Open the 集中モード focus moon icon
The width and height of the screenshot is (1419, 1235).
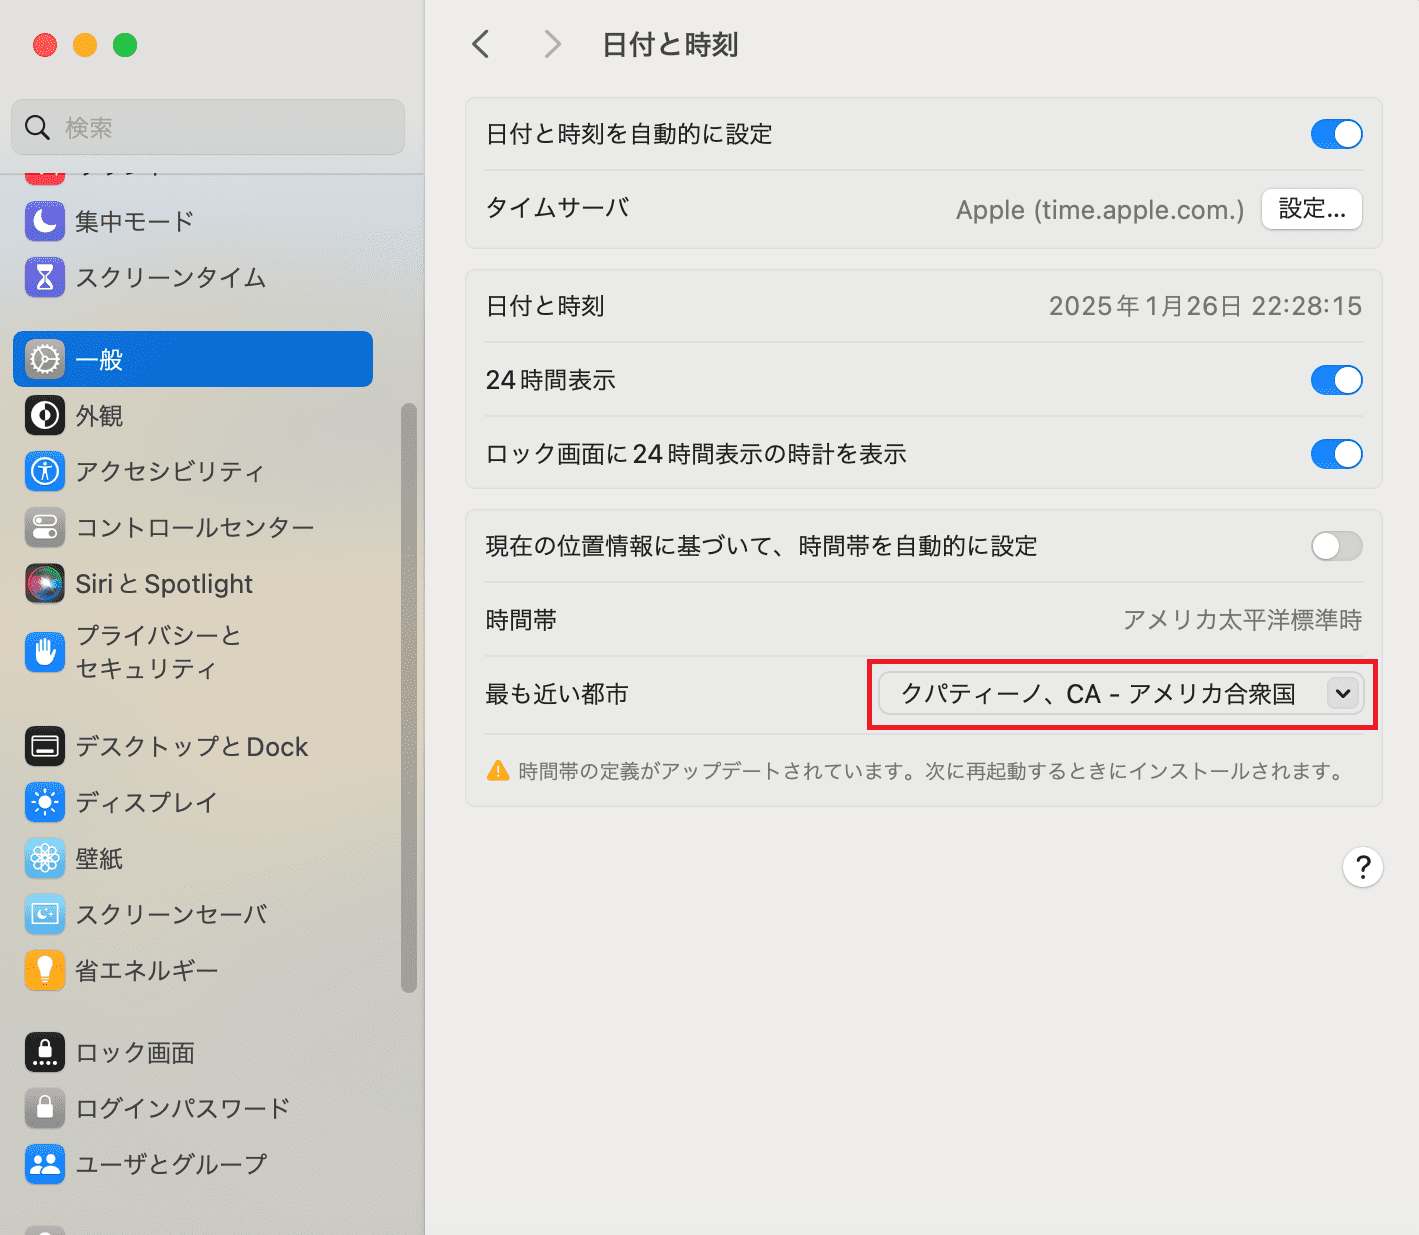coord(45,221)
